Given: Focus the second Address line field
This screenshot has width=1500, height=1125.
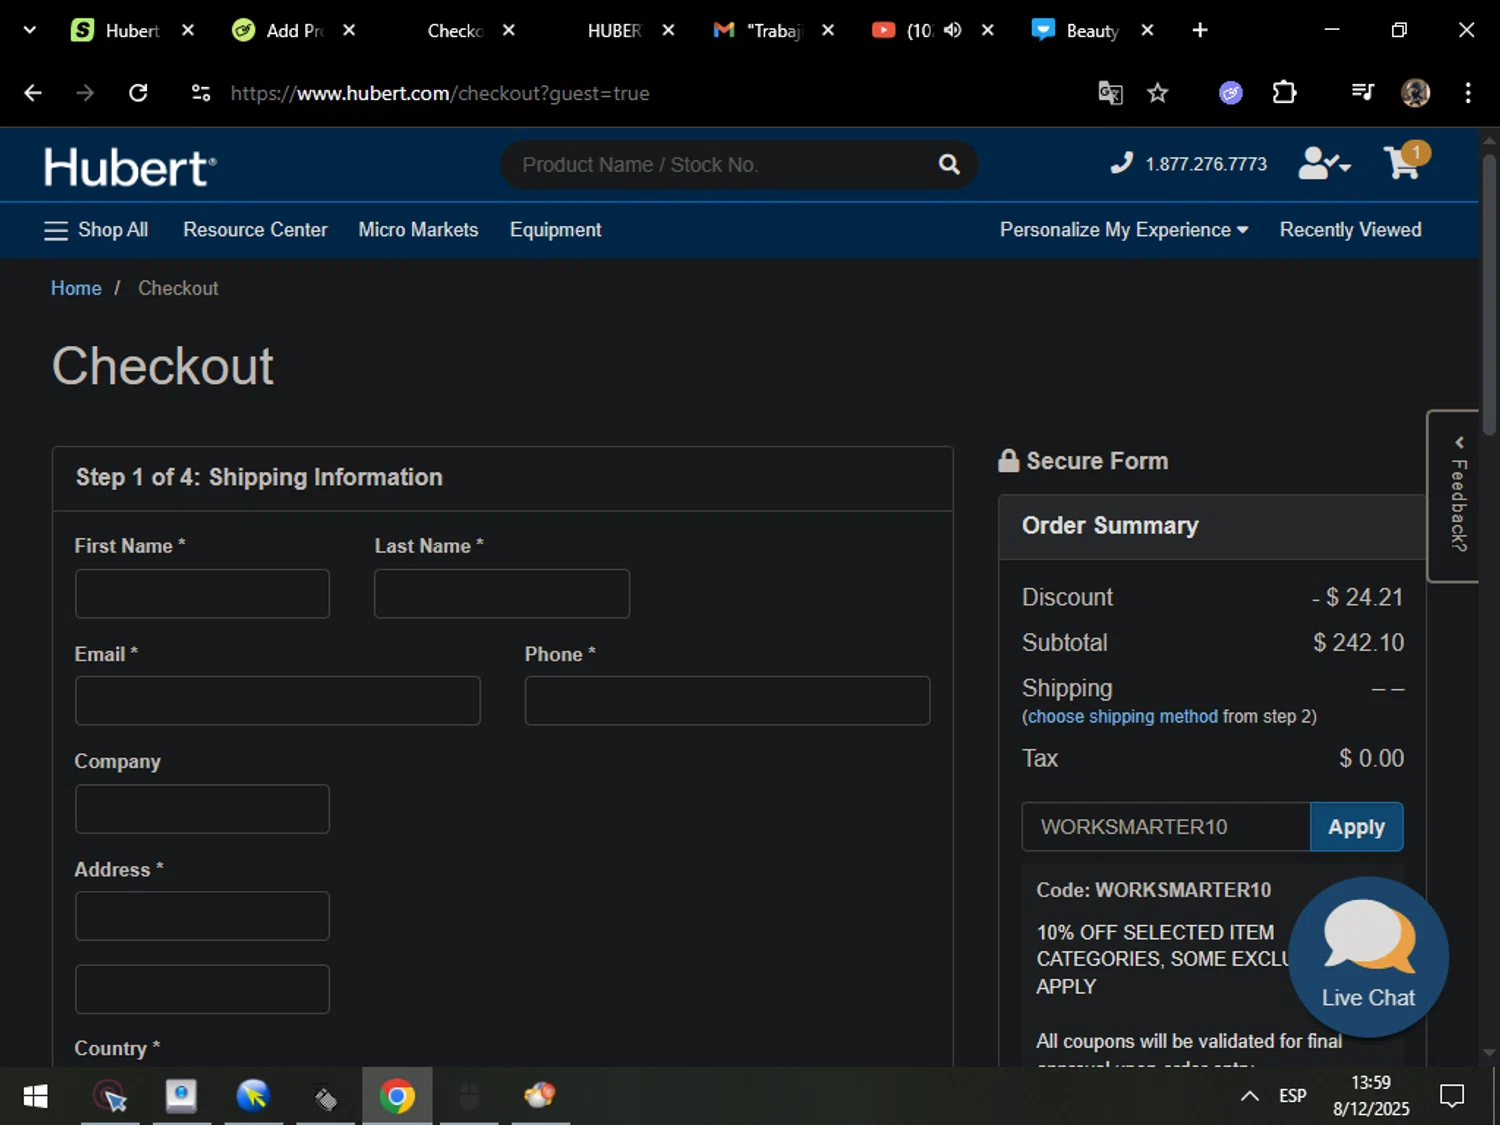Looking at the screenshot, I should (202, 989).
